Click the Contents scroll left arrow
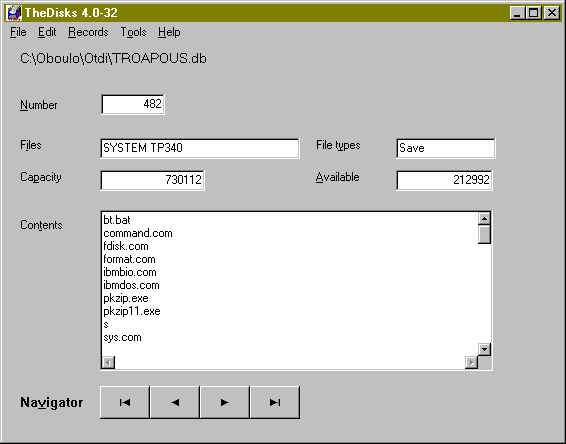 pos(108,362)
